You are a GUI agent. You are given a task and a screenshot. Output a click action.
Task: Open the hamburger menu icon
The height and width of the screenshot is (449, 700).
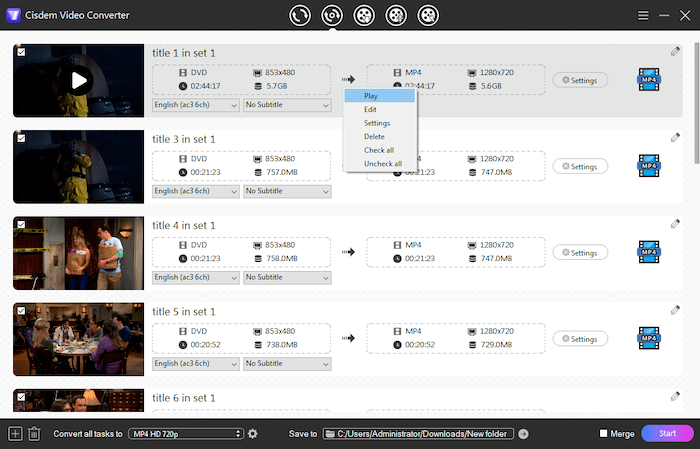(643, 15)
